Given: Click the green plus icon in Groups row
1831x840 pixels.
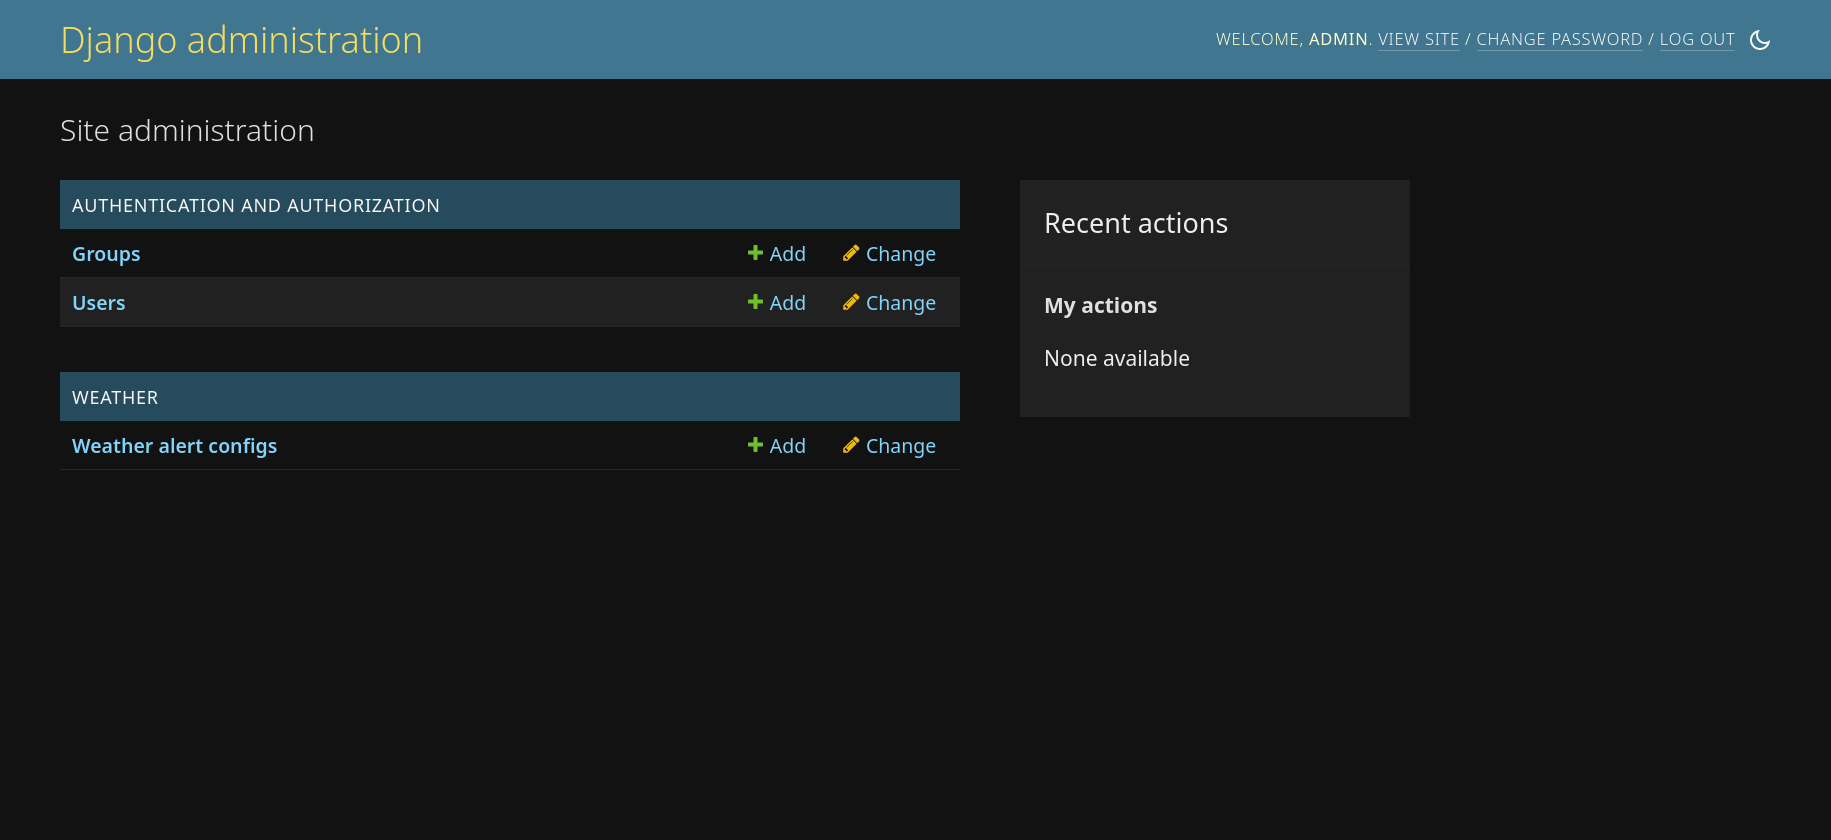Looking at the screenshot, I should pyautogui.click(x=755, y=253).
